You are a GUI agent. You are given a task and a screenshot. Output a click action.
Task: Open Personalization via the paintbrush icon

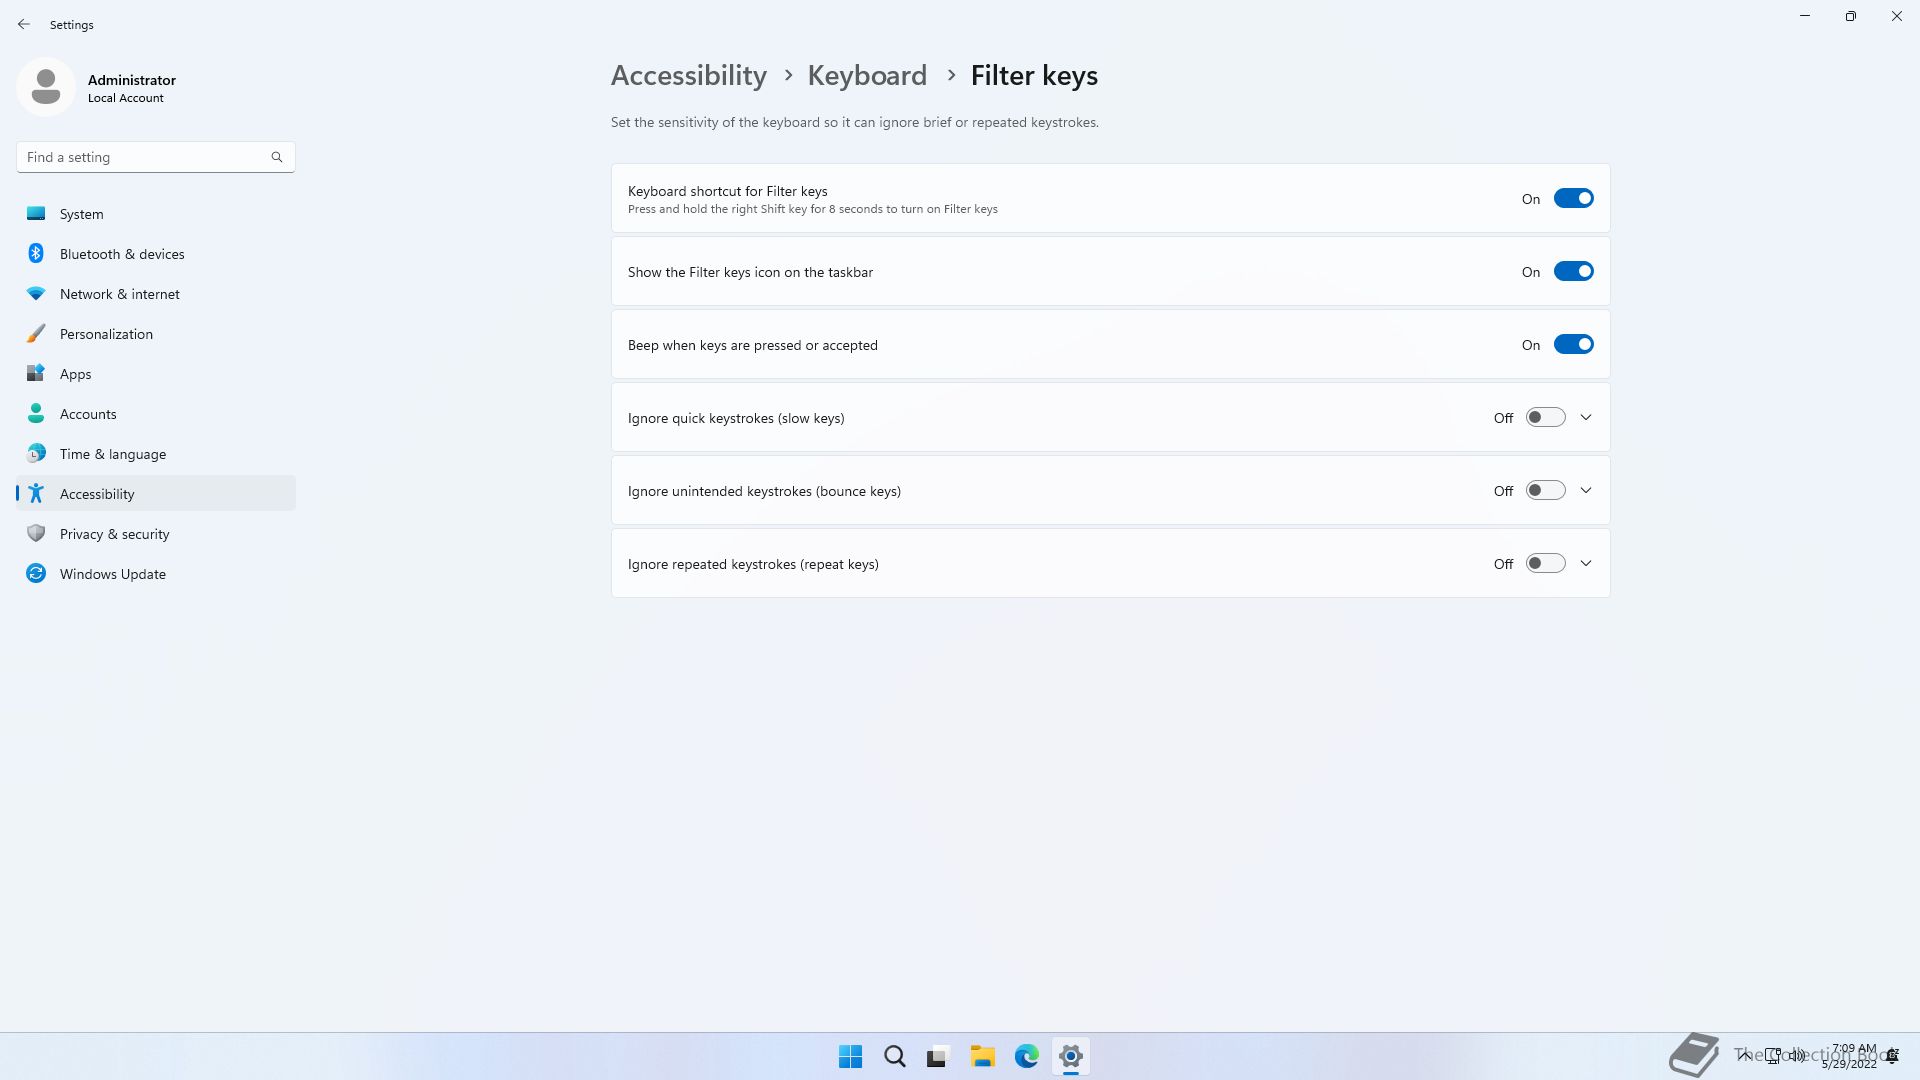point(36,333)
